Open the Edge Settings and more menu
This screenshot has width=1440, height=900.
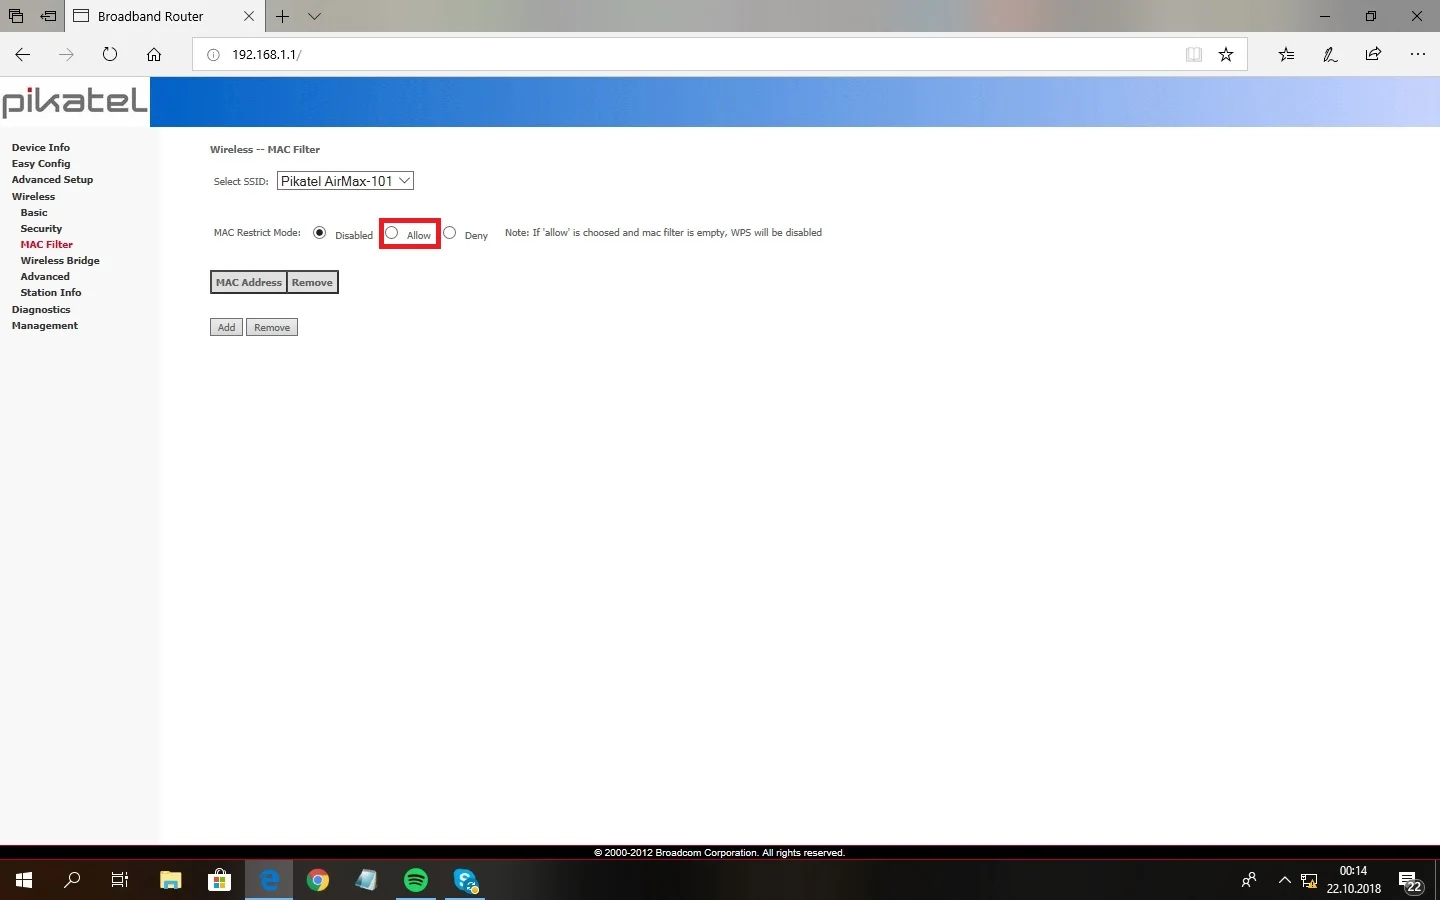point(1417,55)
